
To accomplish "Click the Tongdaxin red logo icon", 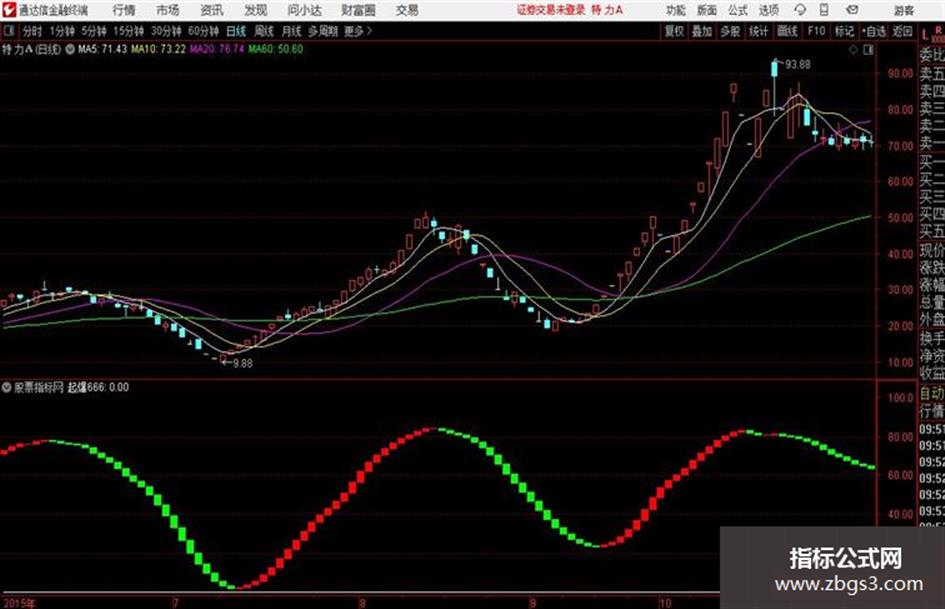I will 8,10.
